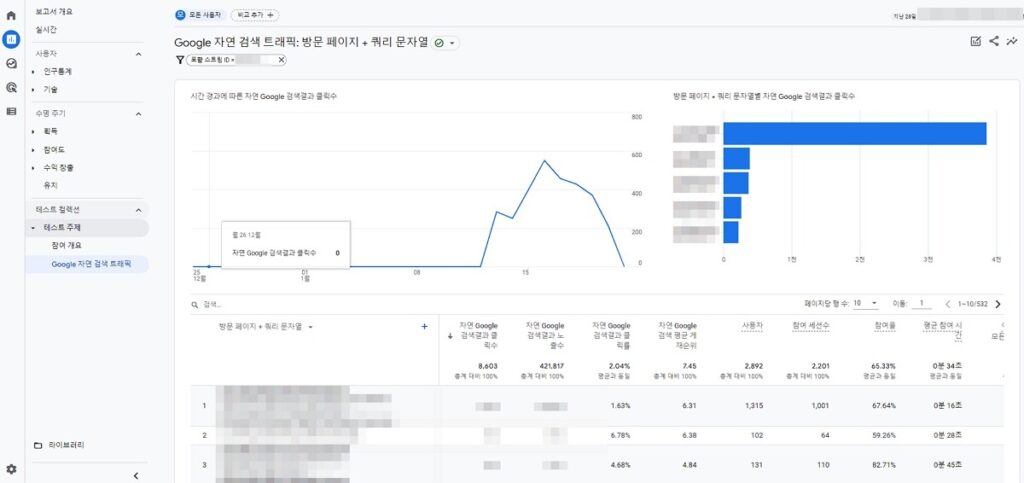Image resolution: width=1024 pixels, height=483 pixels.
Task: Expand the 인구통계 tree item
Action: coord(33,72)
